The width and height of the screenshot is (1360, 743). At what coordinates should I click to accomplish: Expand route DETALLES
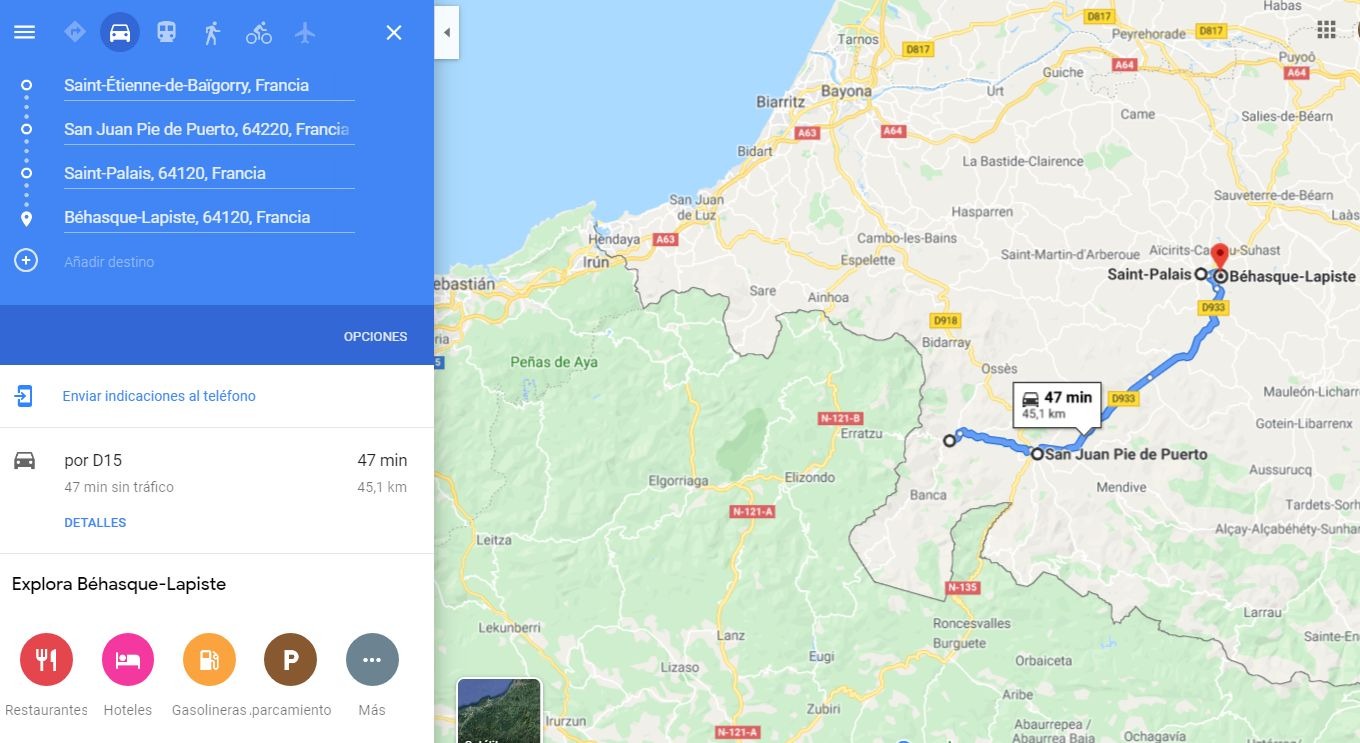[x=95, y=523]
